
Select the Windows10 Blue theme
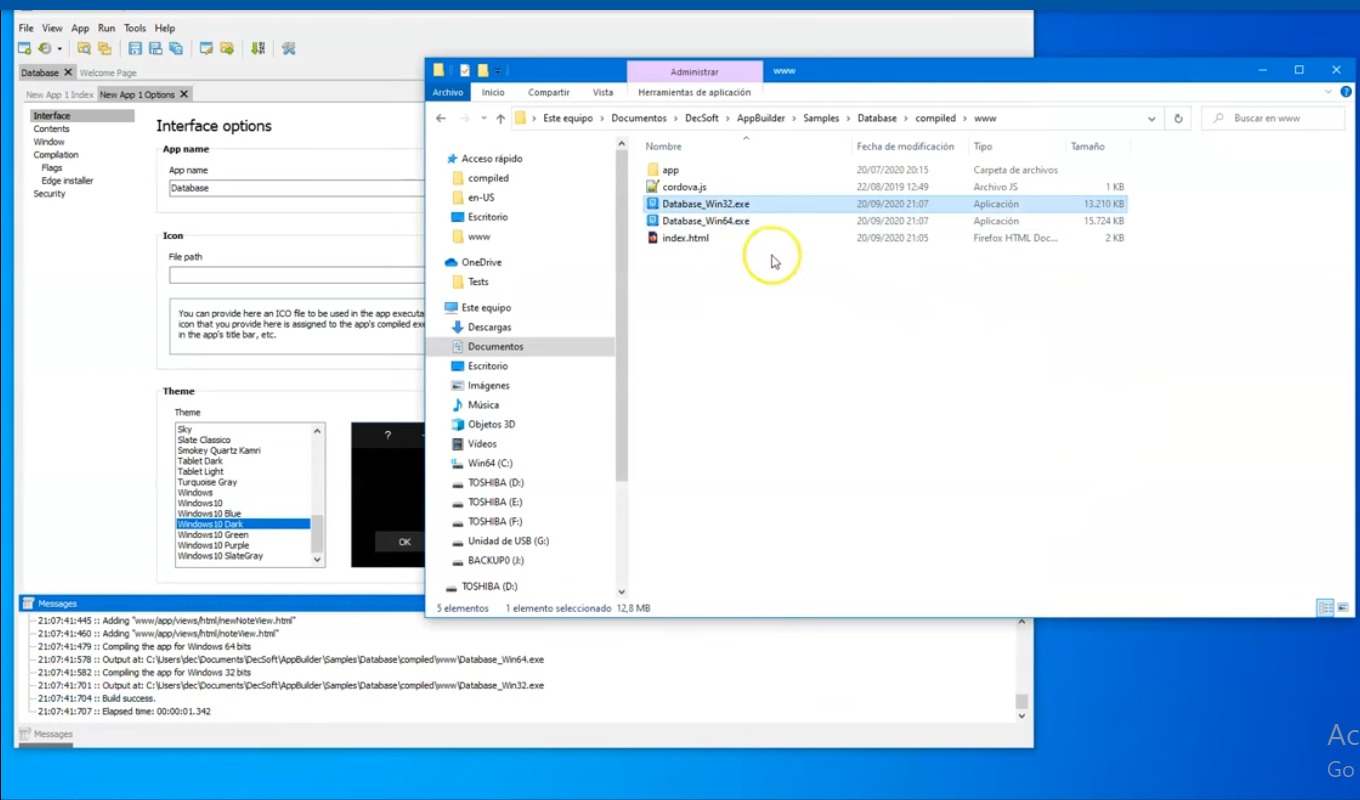tap(209, 514)
